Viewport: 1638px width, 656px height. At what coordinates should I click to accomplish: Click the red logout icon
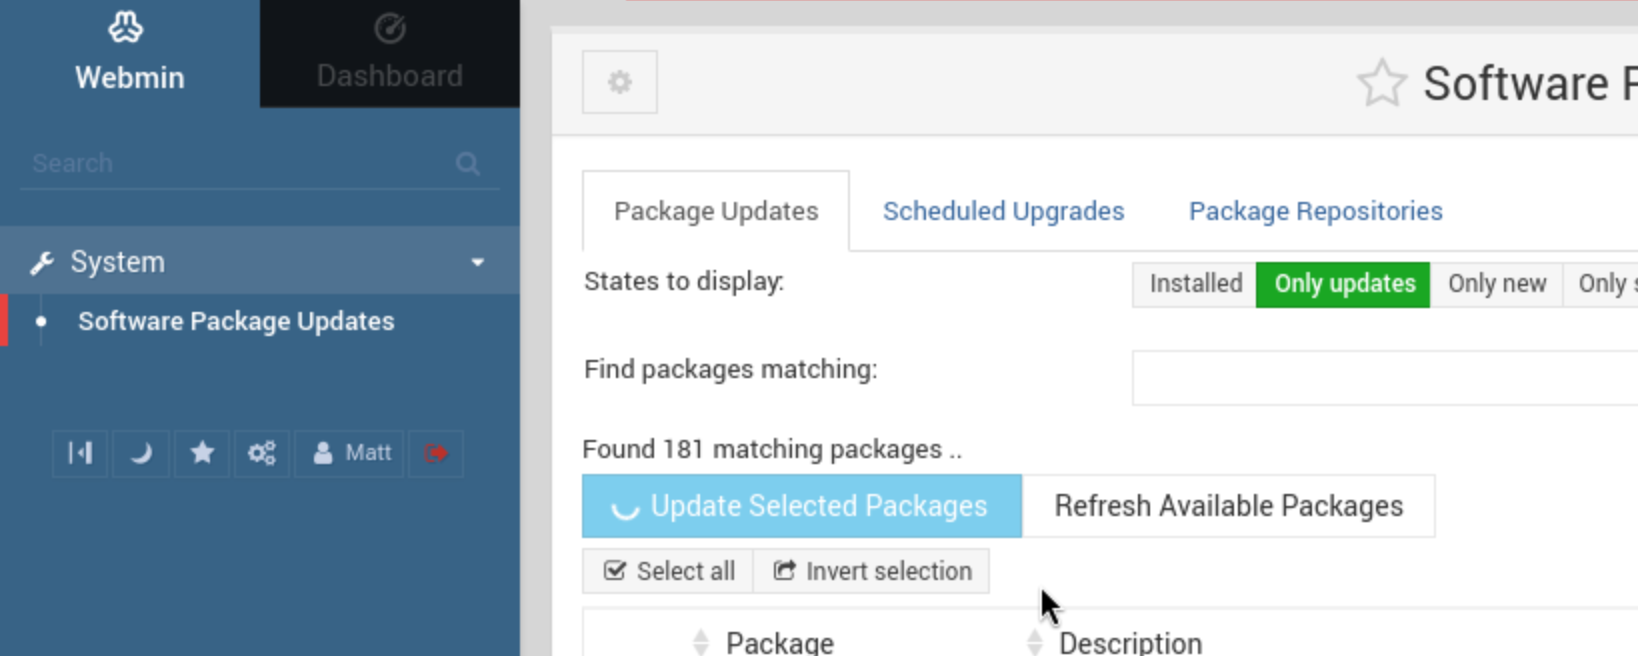point(436,453)
